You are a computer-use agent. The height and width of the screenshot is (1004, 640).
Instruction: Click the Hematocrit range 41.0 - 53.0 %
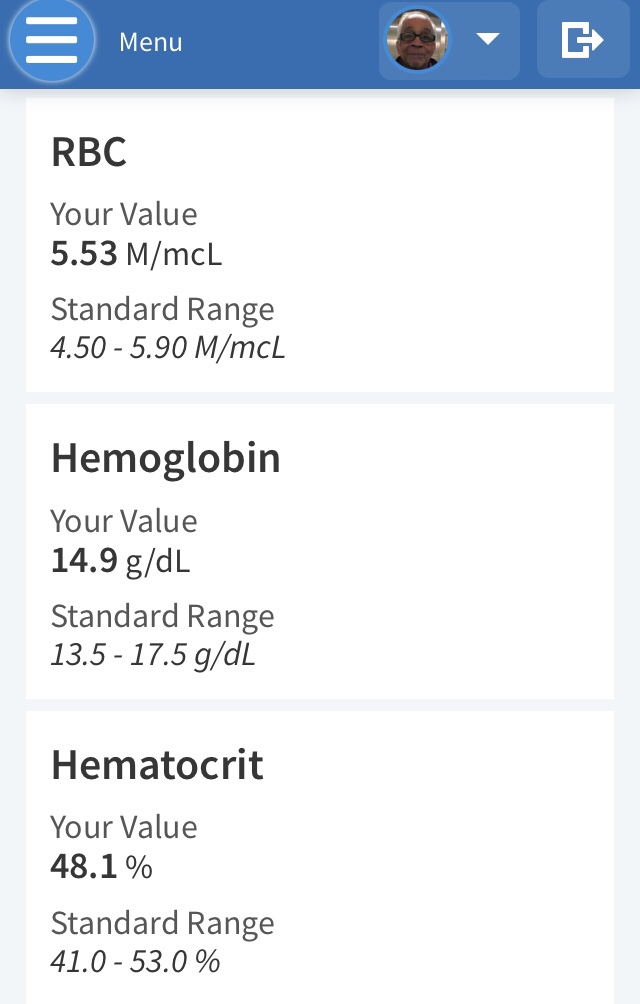pos(135,961)
